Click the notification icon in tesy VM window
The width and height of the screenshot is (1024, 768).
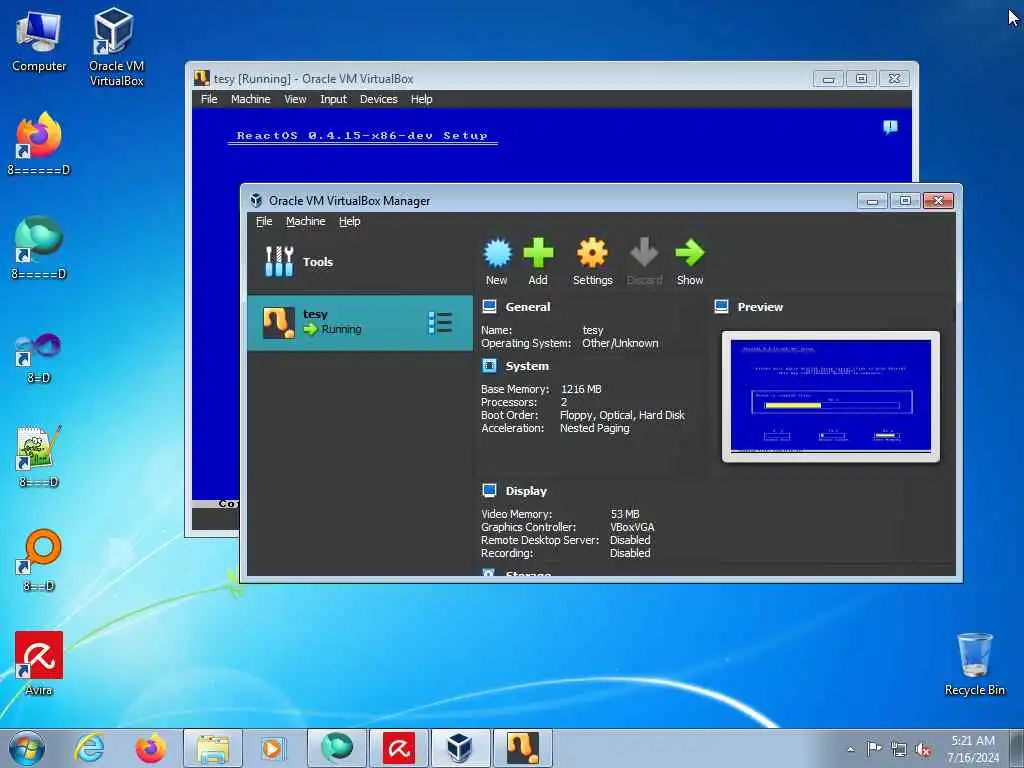pyautogui.click(x=890, y=127)
